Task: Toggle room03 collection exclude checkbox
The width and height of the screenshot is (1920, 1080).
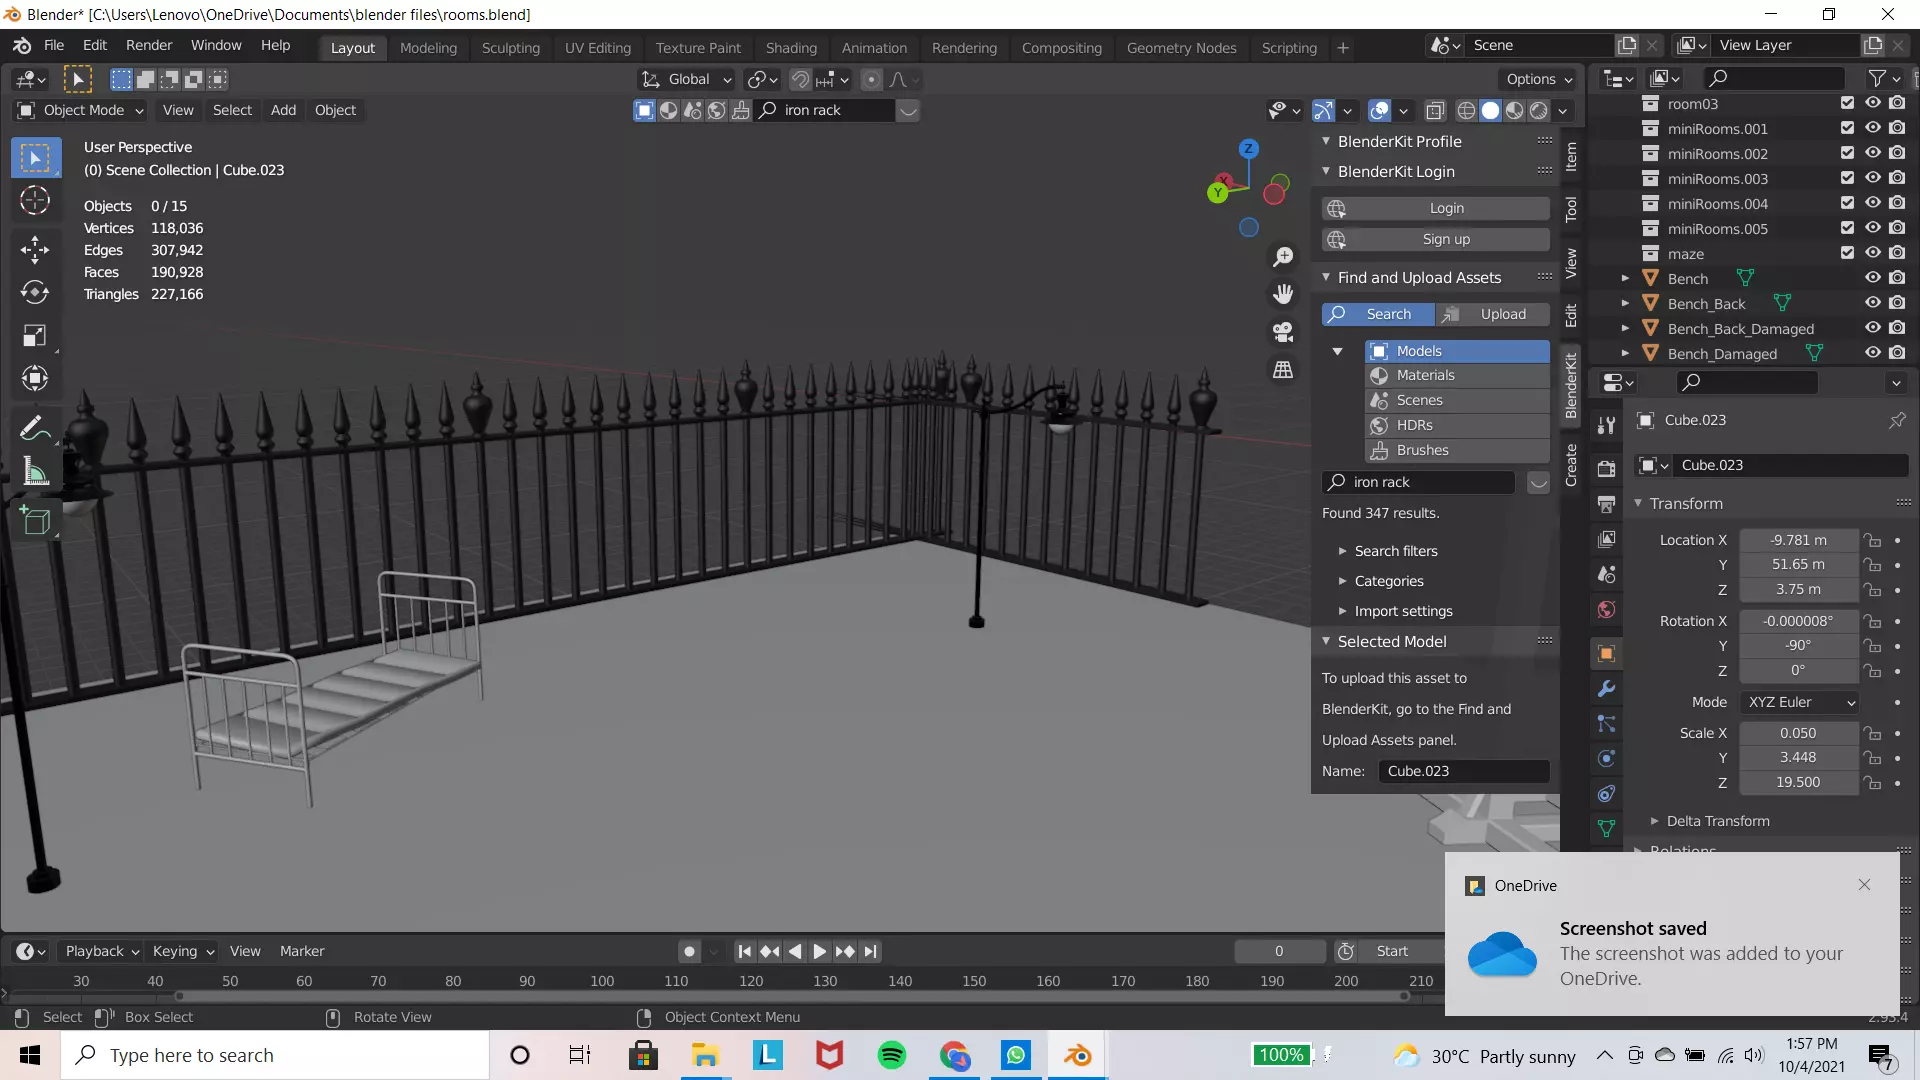Action: coord(1847,103)
